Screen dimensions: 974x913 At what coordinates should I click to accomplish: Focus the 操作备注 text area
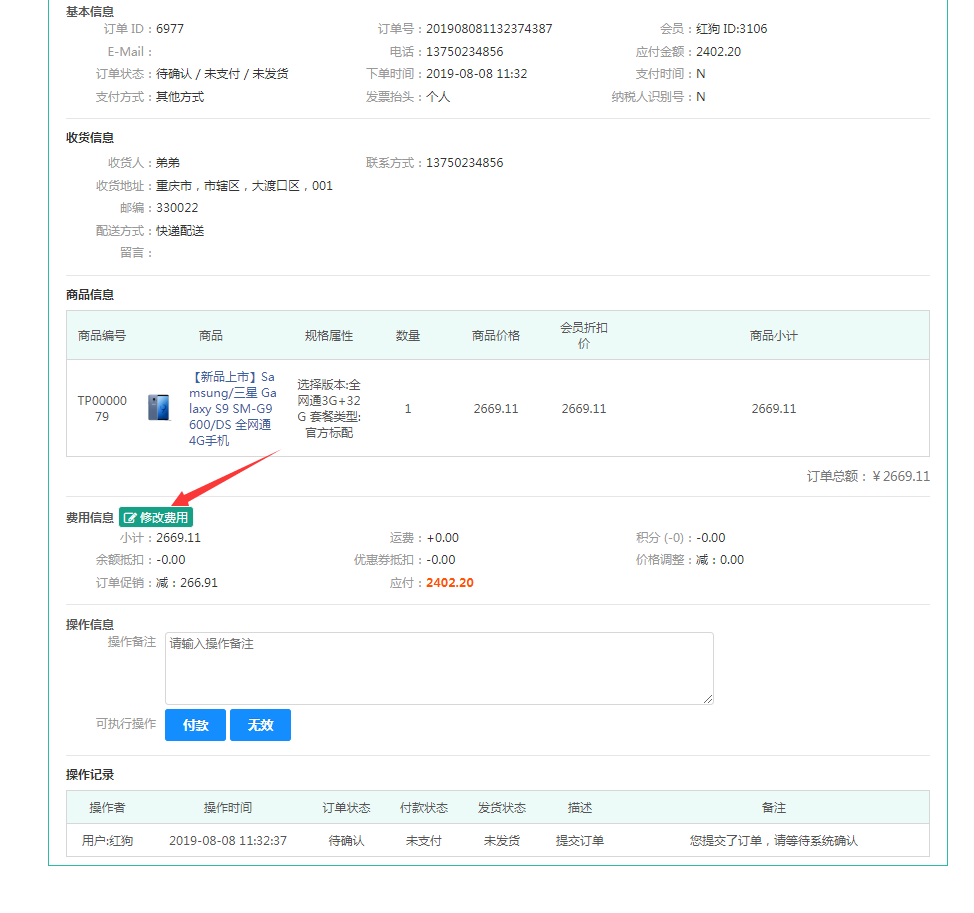[x=439, y=668]
